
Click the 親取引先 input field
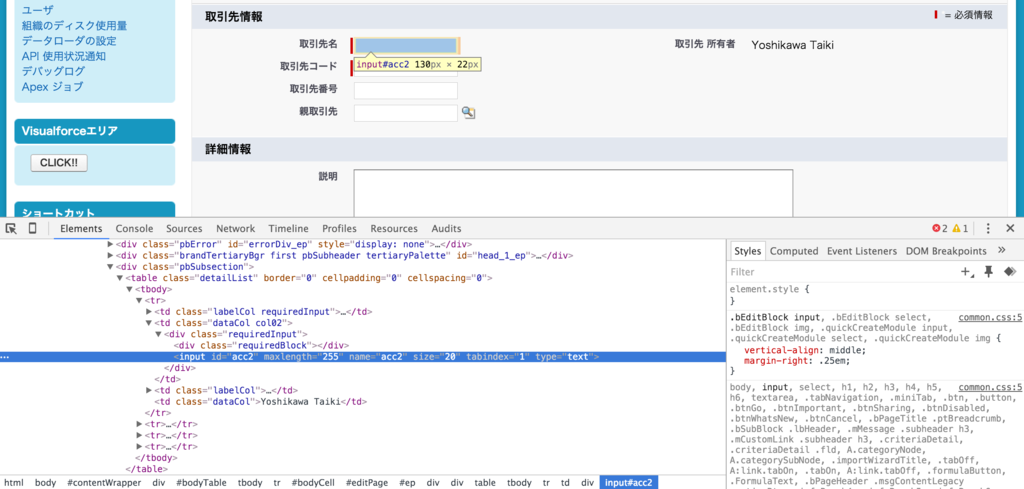[406, 113]
